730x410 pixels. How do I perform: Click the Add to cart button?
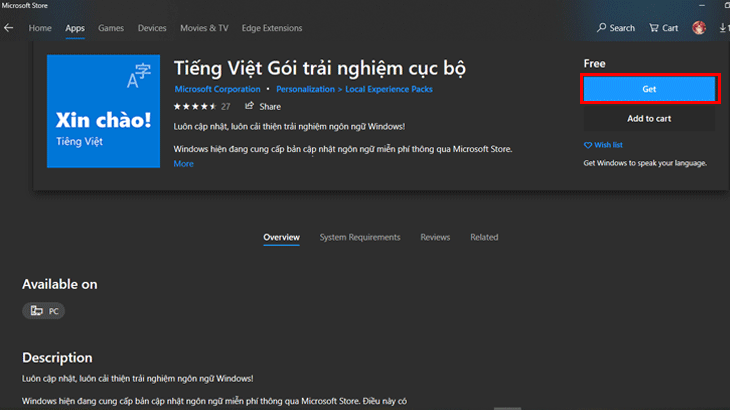(x=649, y=119)
